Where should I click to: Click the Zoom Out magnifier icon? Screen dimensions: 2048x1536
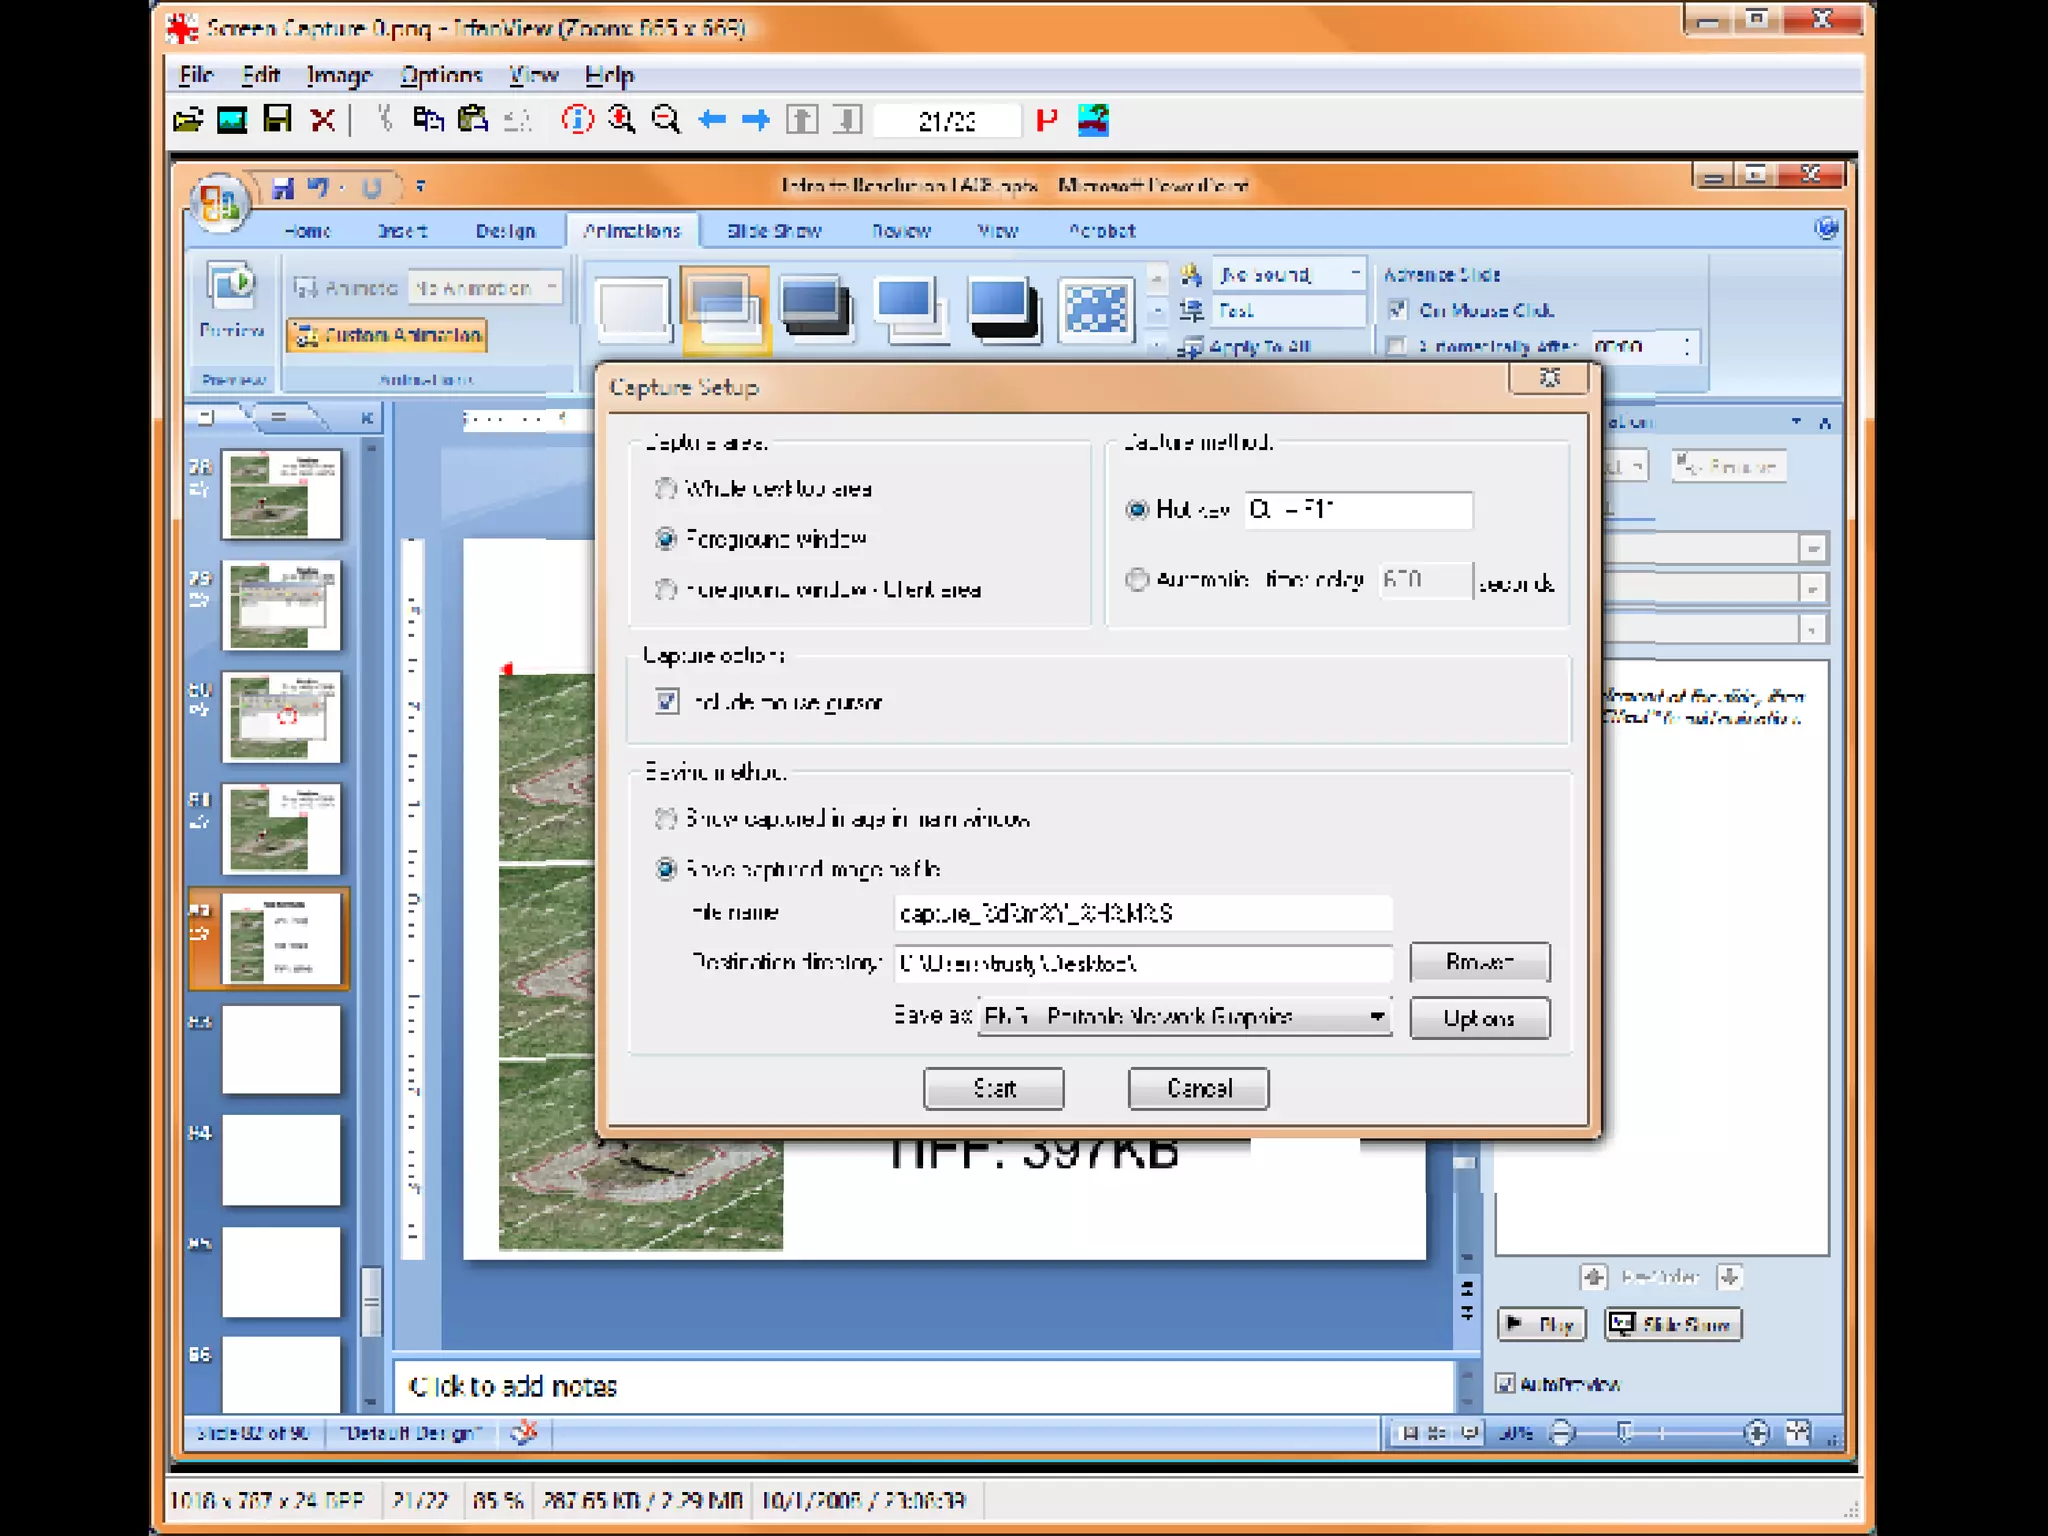[665, 121]
